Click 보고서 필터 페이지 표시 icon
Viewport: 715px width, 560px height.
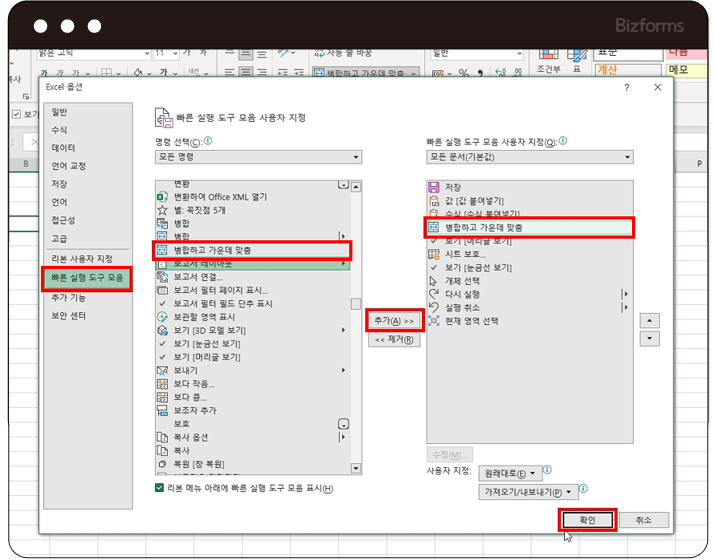click(x=162, y=290)
